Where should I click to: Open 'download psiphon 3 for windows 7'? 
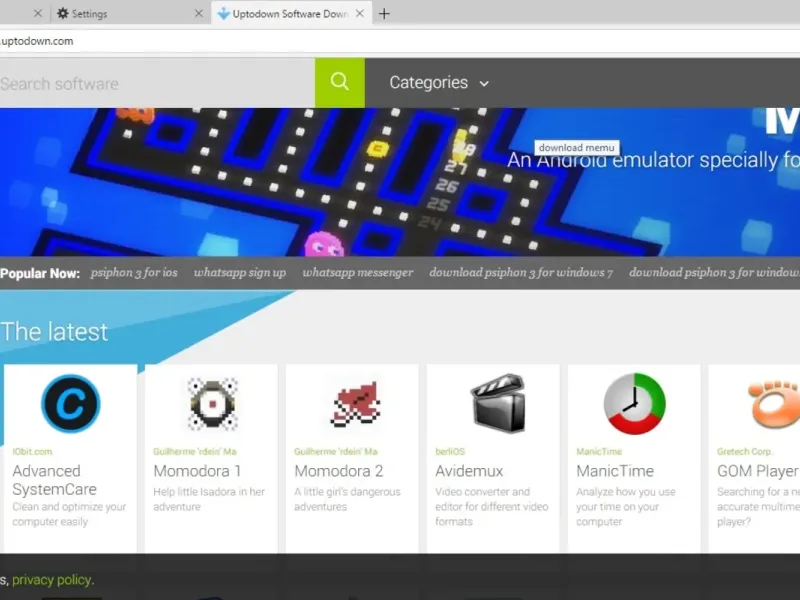click(x=521, y=272)
